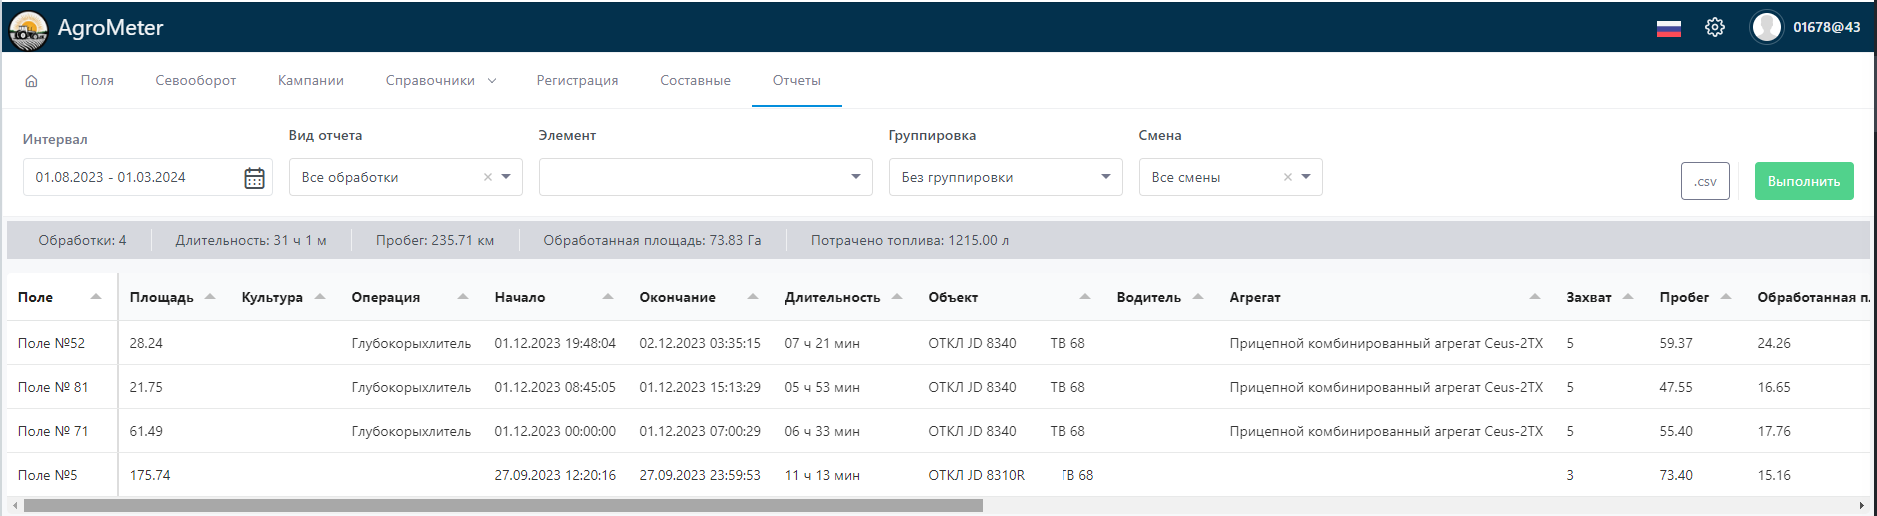Clear the Вид отчета selection

tap(488, 177)
